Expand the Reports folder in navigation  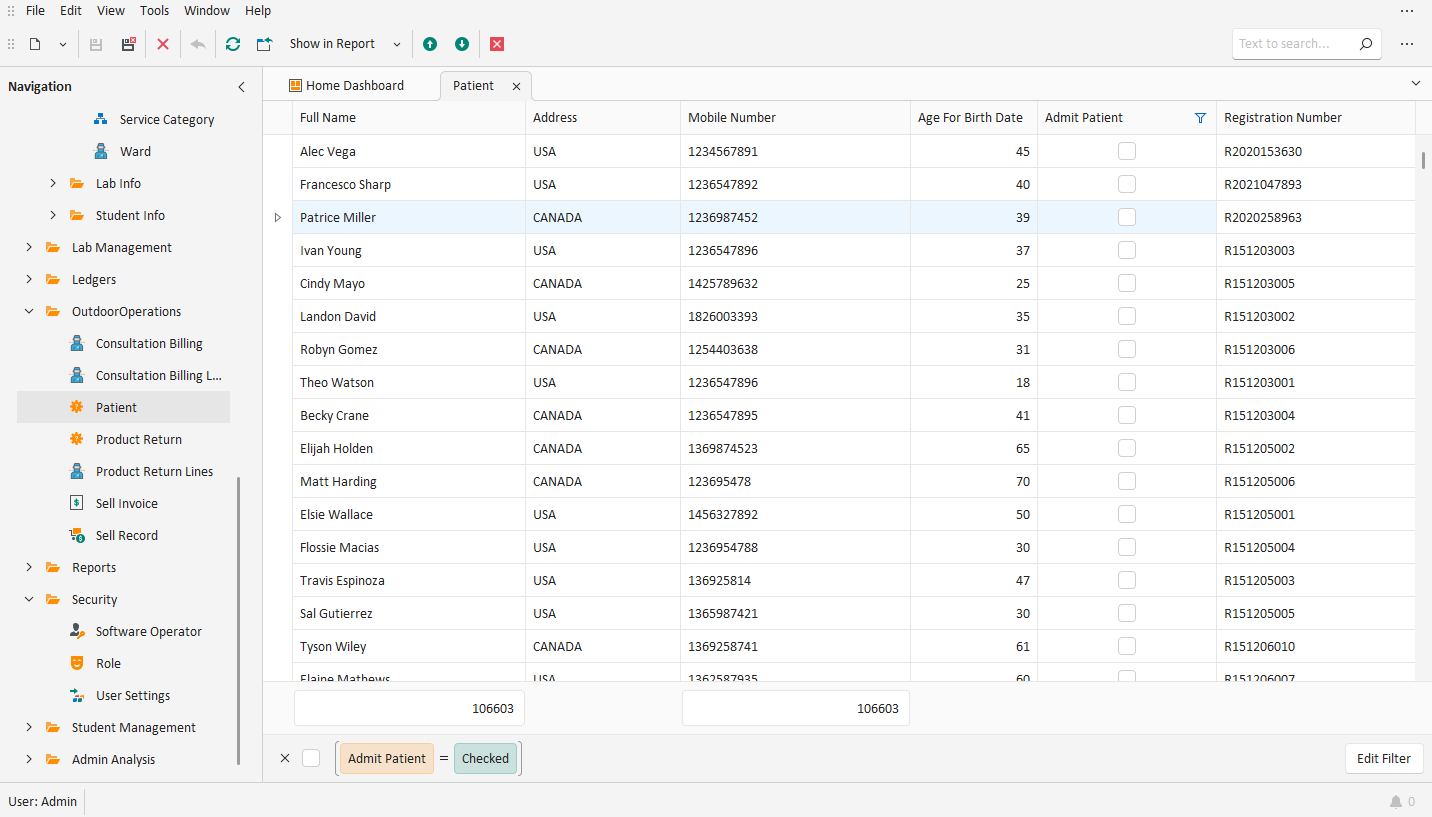[x=29, y=567]
